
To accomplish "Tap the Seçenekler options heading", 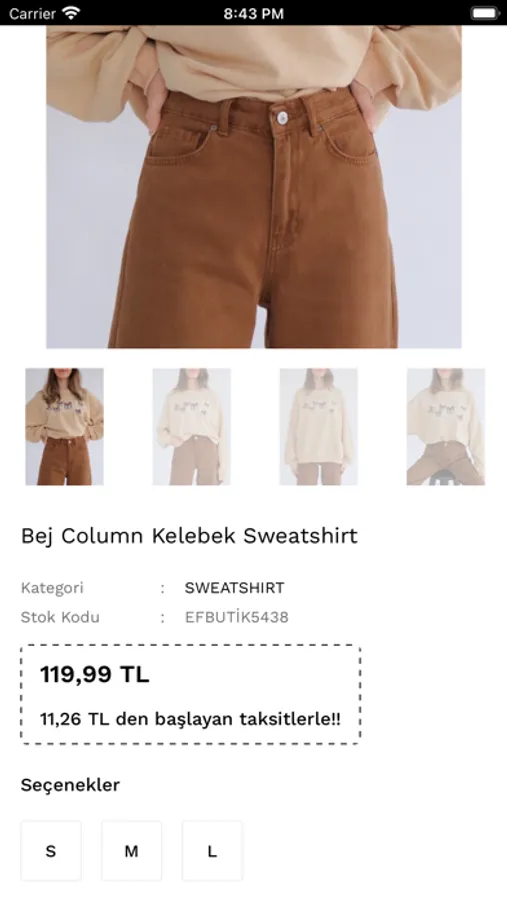I will point(70,785).
